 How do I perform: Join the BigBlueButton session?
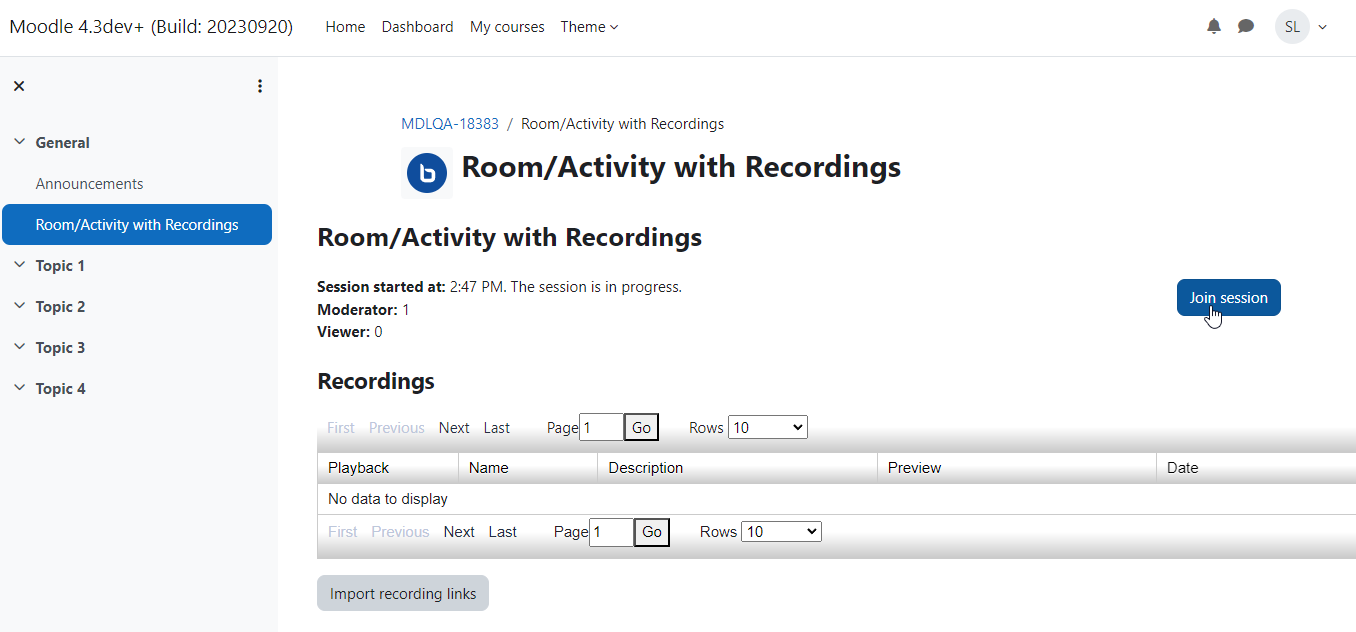click(1229, 297)
